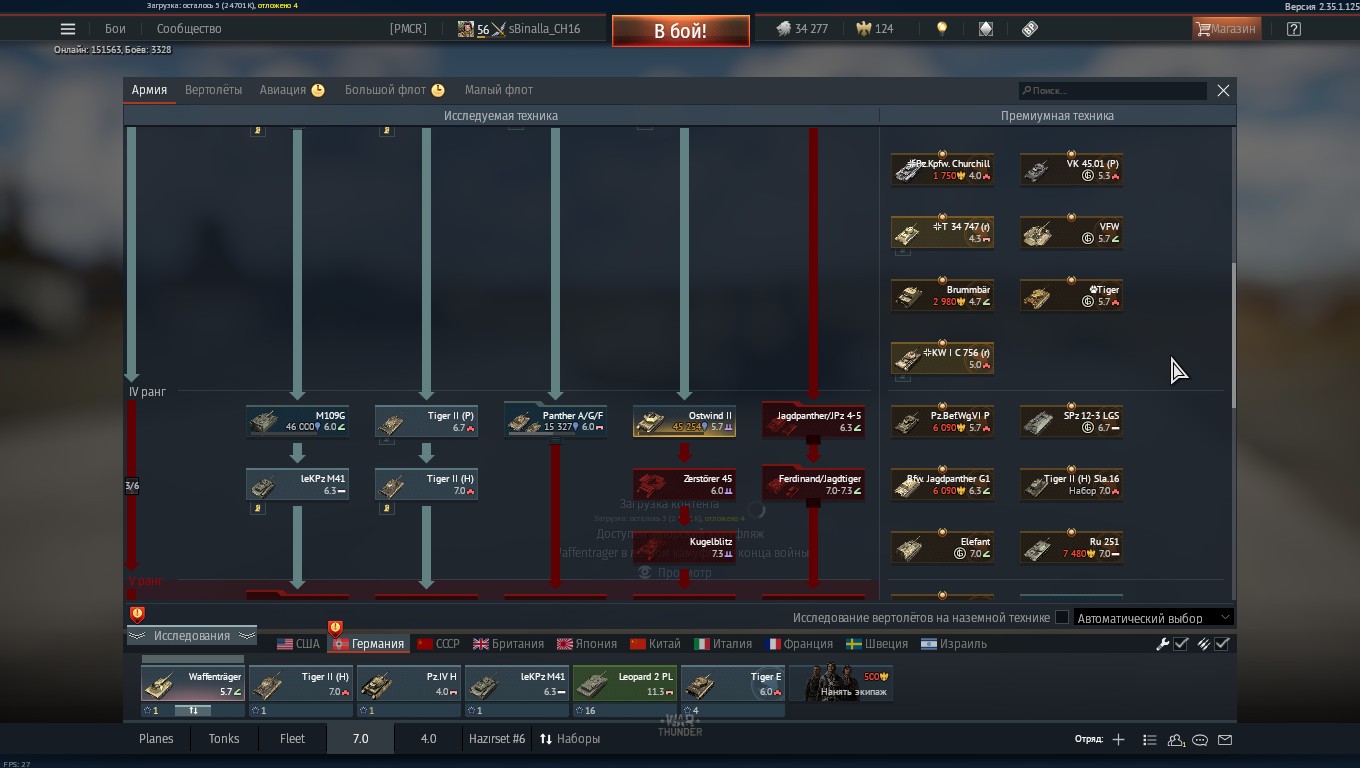Select premium Pz.Bef.Wg.VI P
The image size is (1360, 768).
(942, 421)
